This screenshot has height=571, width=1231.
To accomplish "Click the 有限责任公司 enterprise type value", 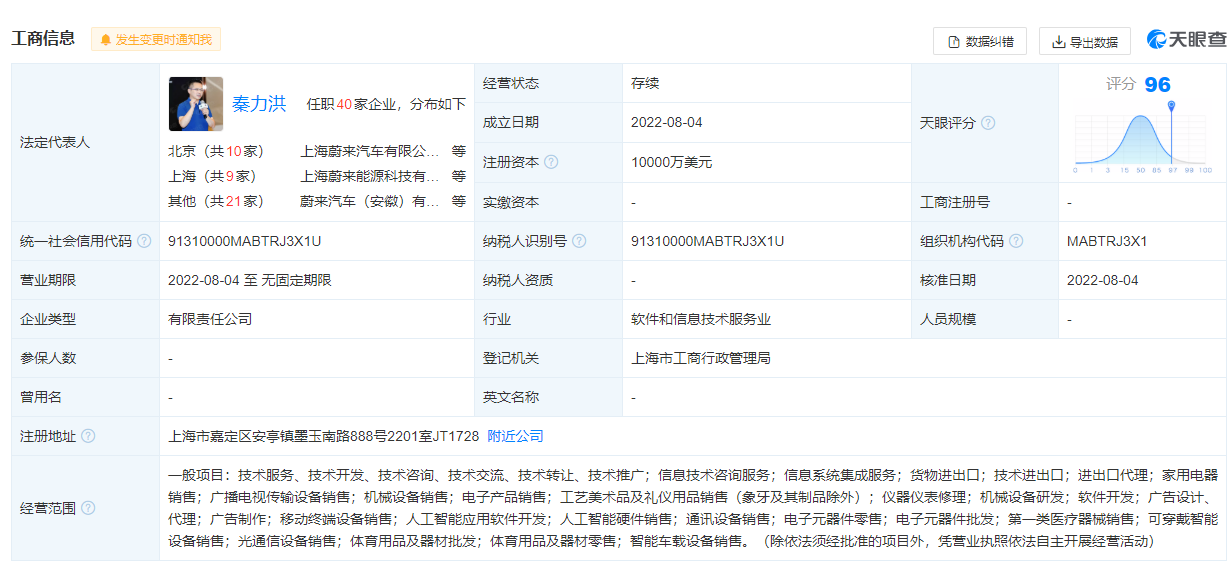I will pyautogui.click(x=210, y=319).
